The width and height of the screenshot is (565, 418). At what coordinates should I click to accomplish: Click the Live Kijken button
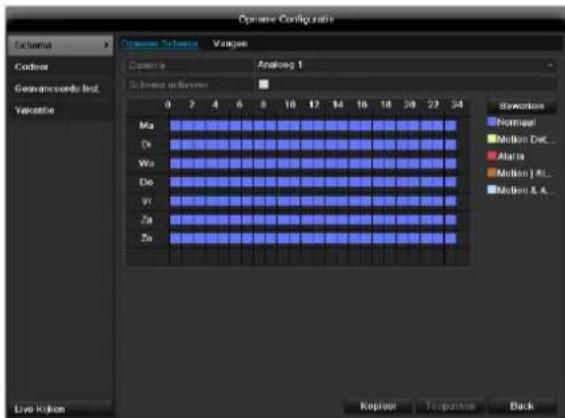(59, 409)
